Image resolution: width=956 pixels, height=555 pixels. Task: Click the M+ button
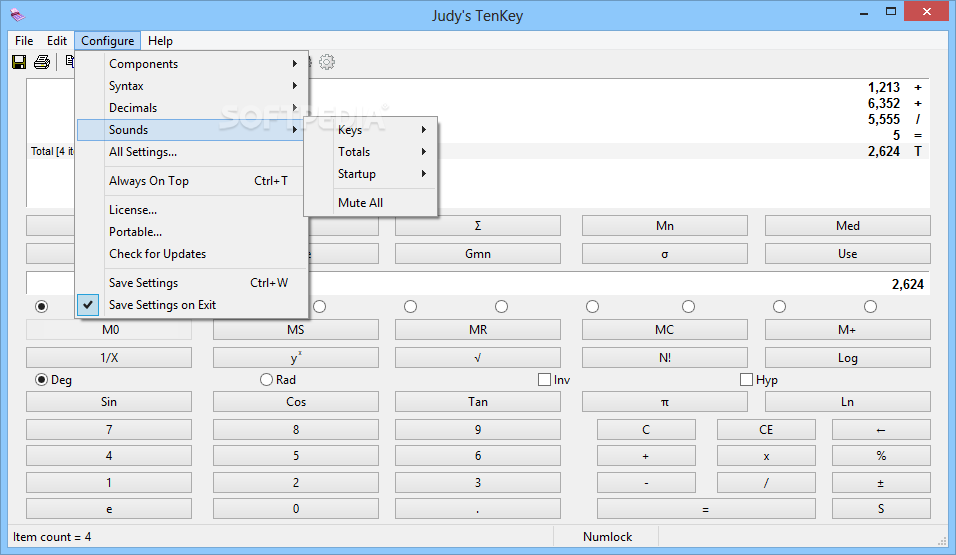[x=847, y=330]
